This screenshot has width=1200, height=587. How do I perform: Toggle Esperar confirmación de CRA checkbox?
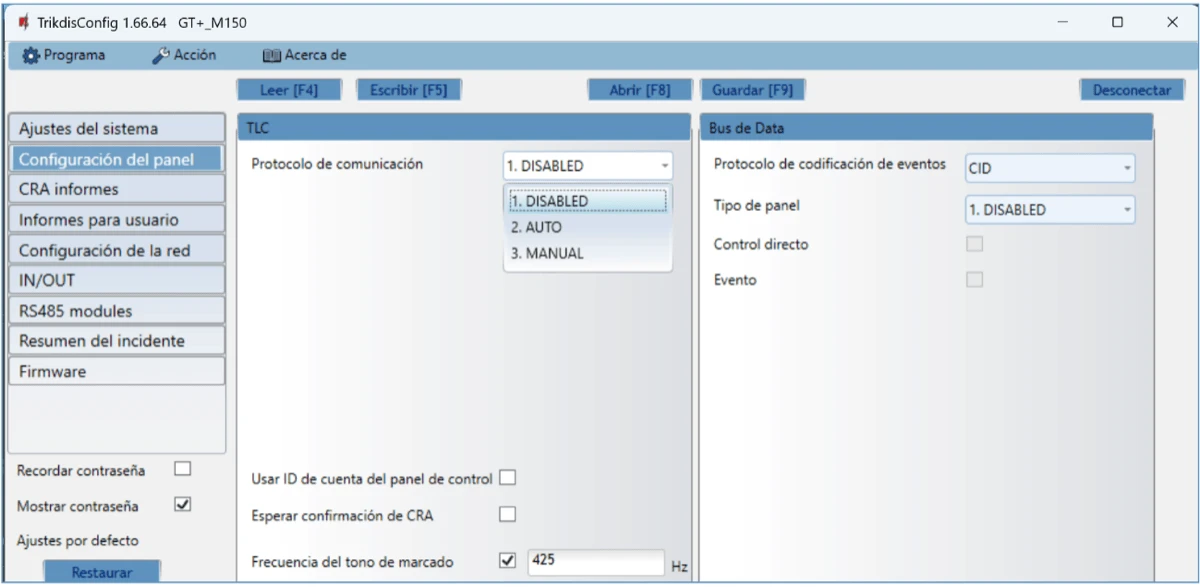(x=508, y=515)
